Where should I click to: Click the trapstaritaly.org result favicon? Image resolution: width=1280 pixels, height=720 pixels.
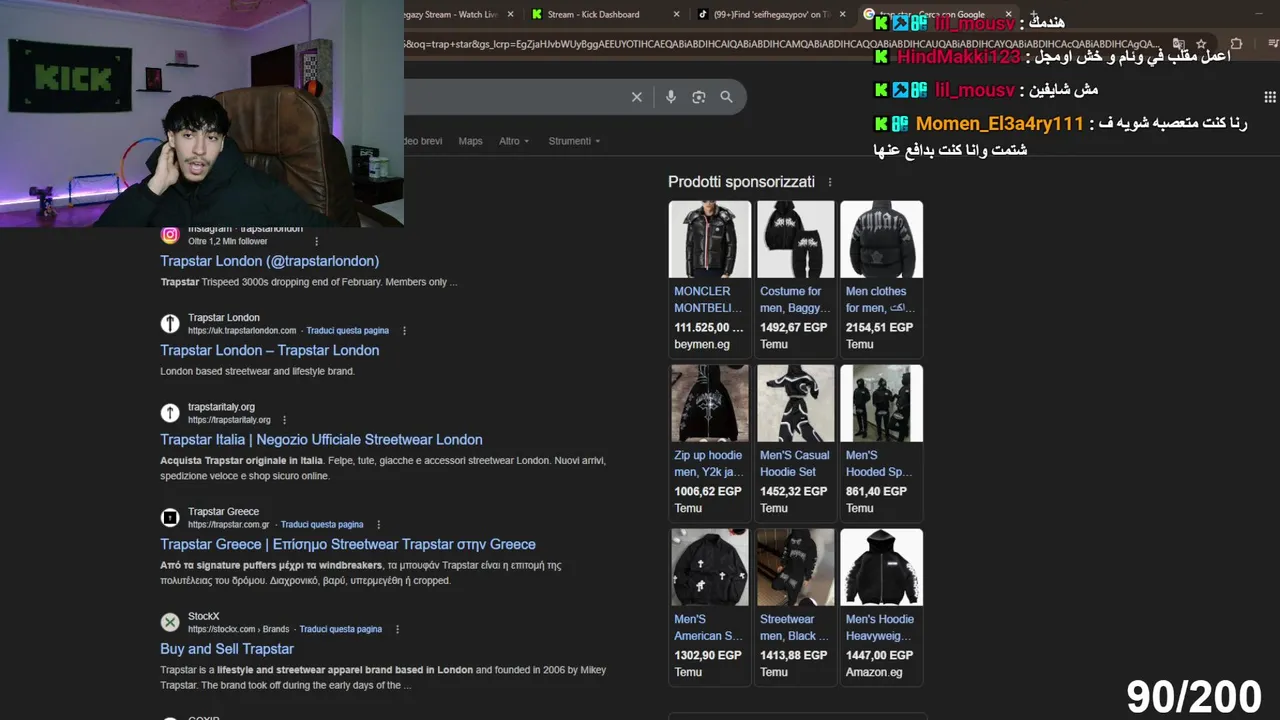(x=170, y=413)
